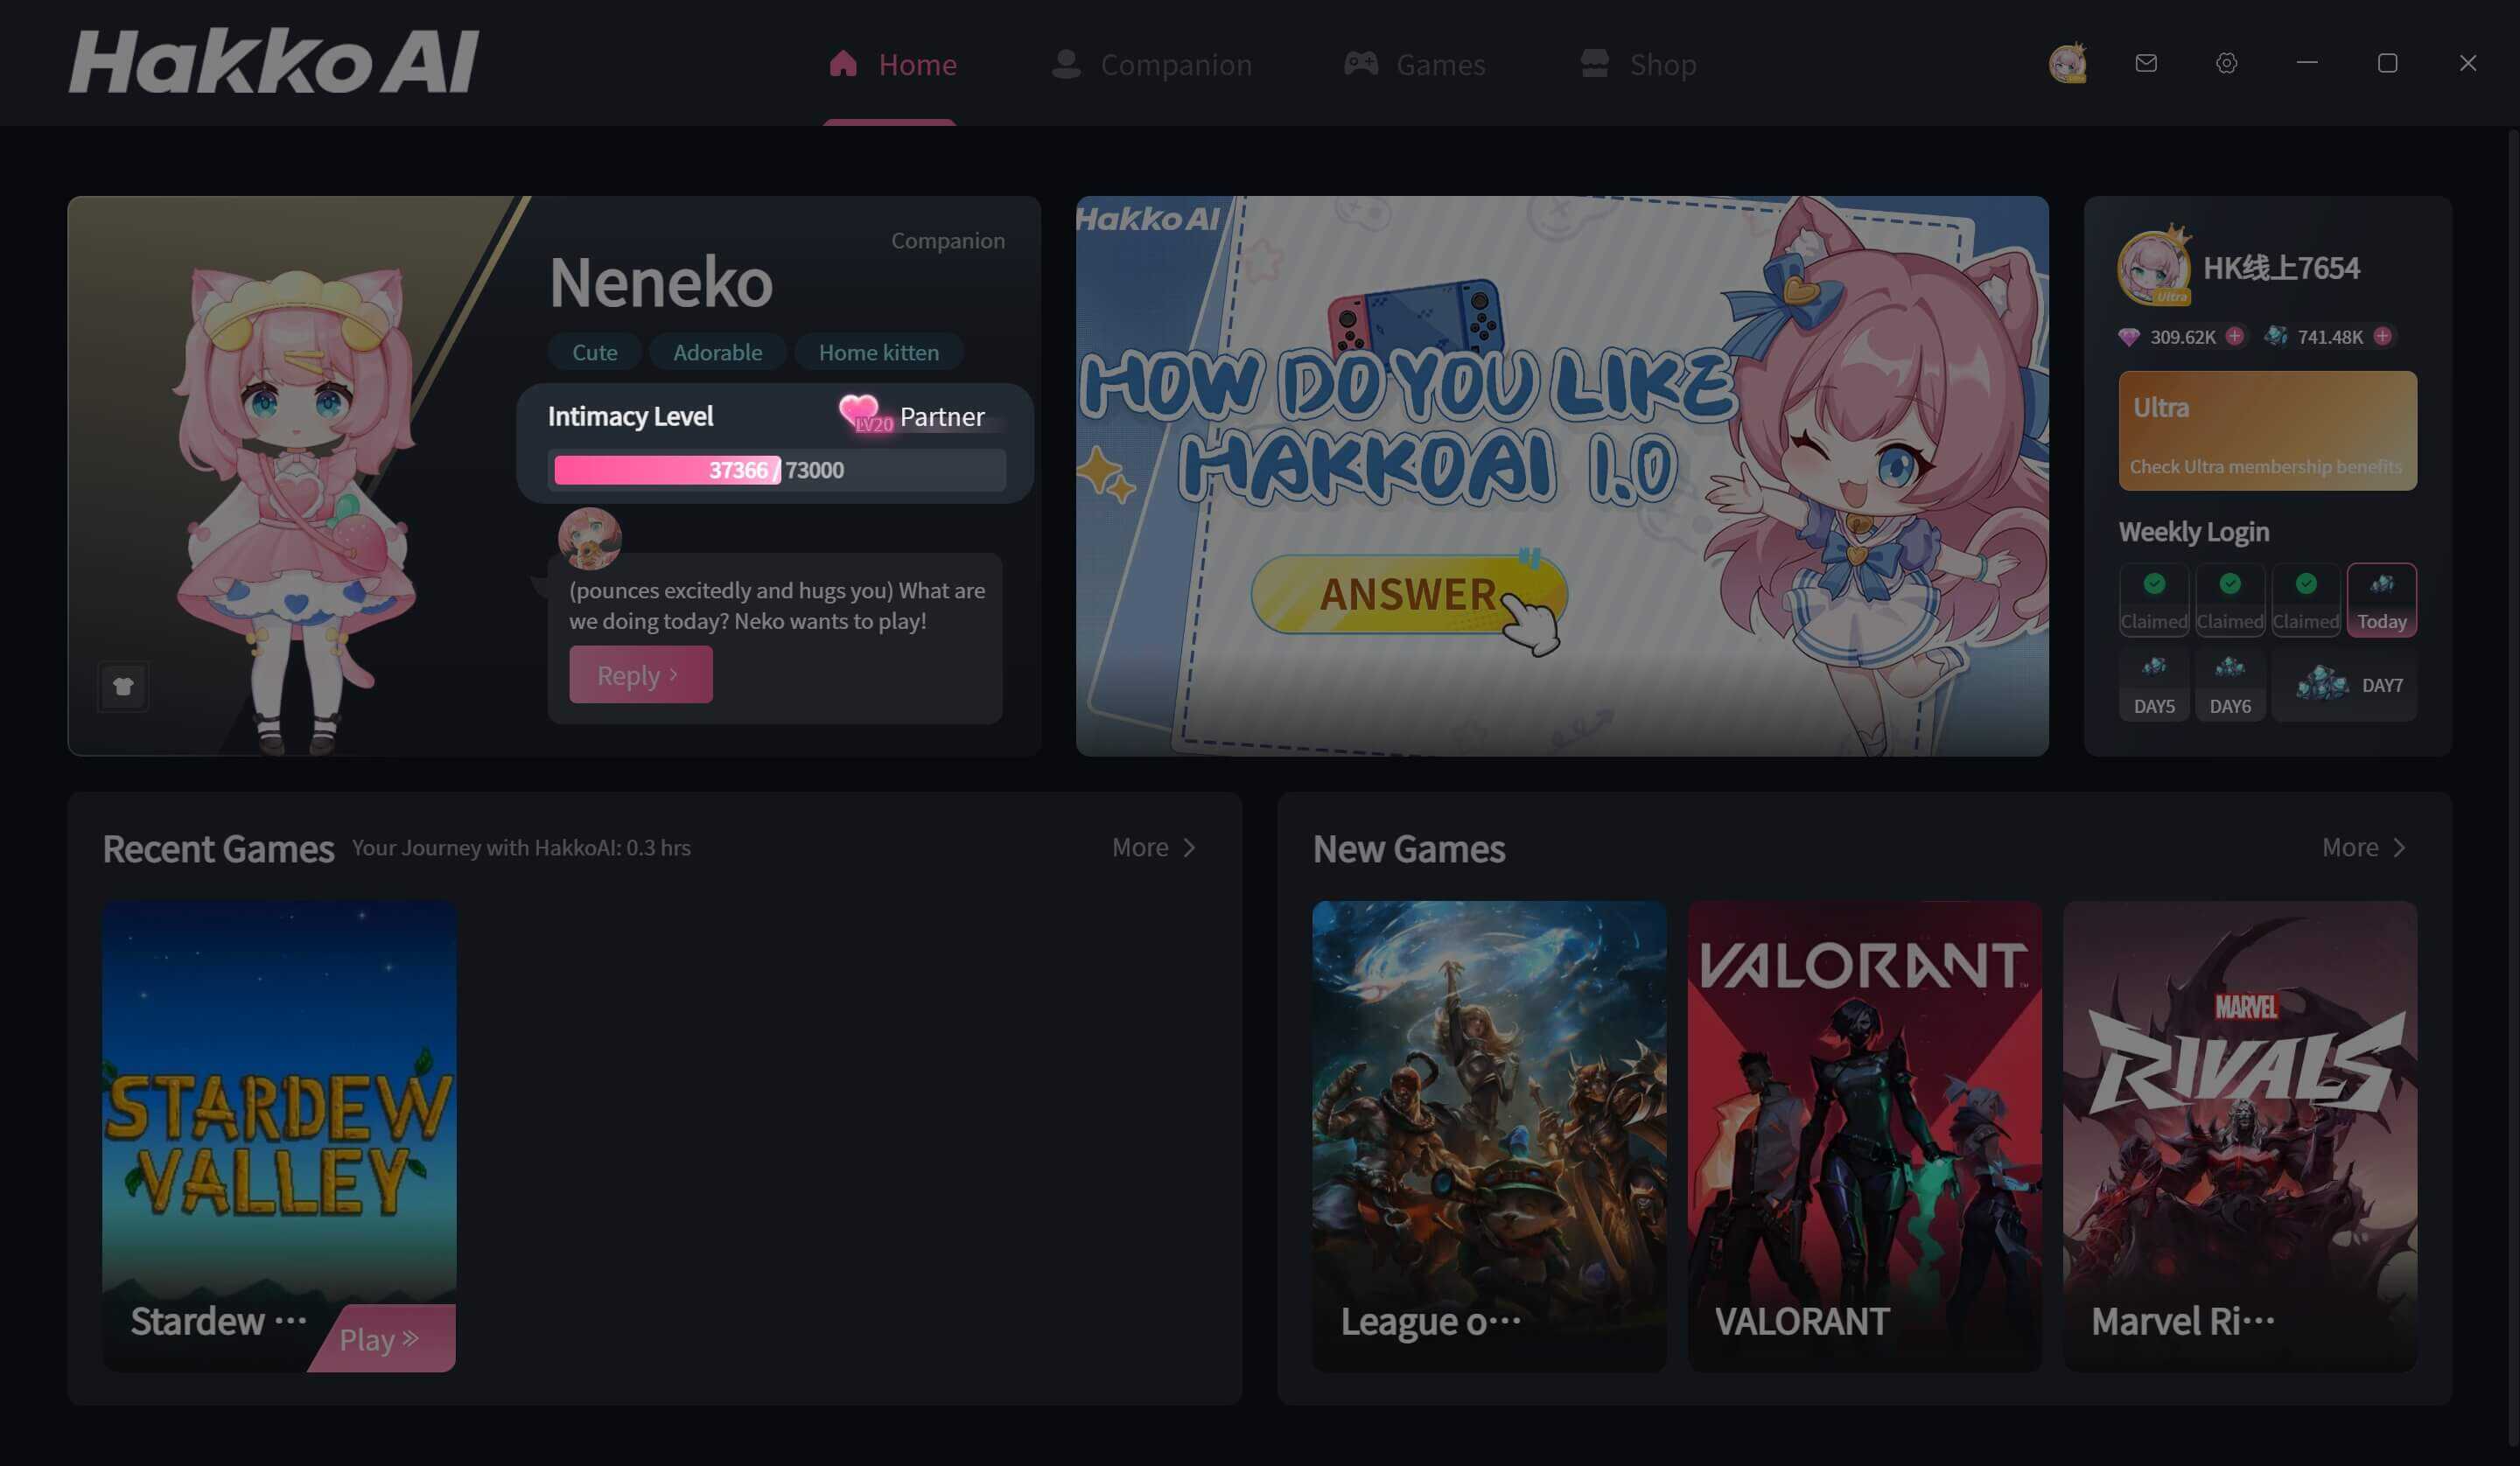Click the HK线上7654 username
2520x1466 pixels.
2281,268
